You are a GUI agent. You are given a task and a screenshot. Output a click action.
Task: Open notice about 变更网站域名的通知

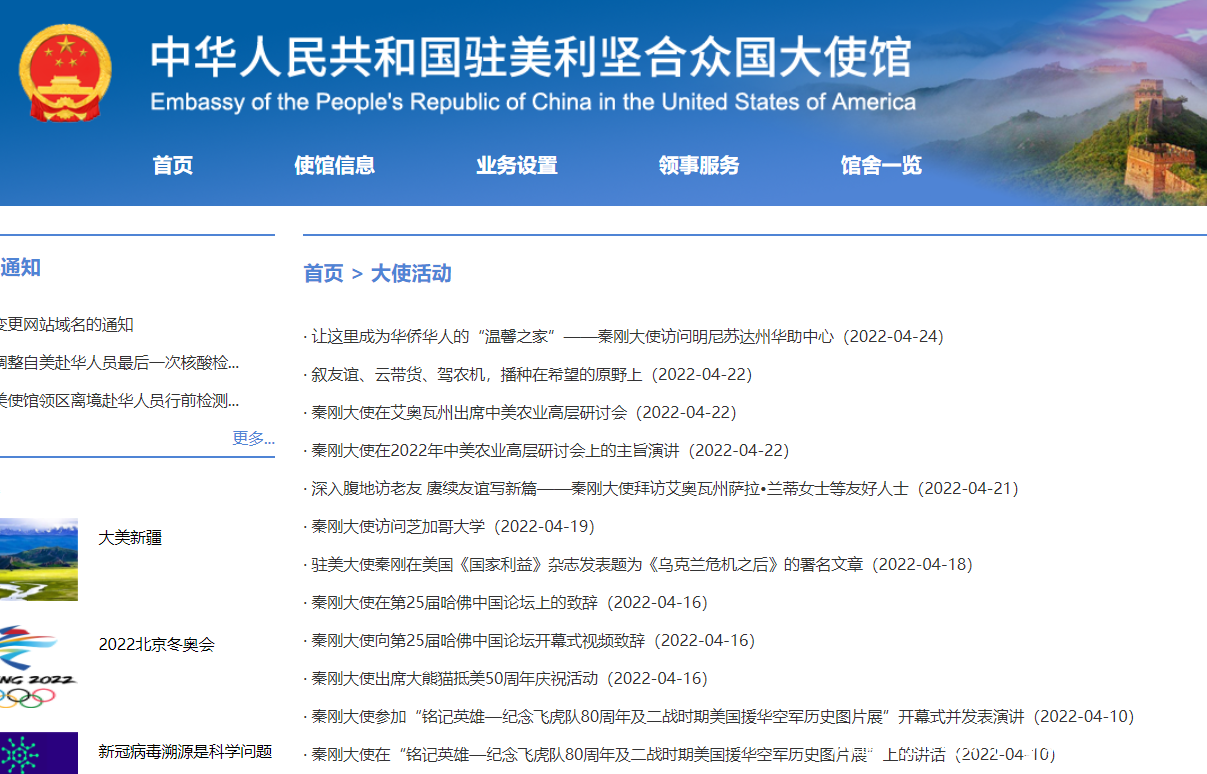[67, 325]
